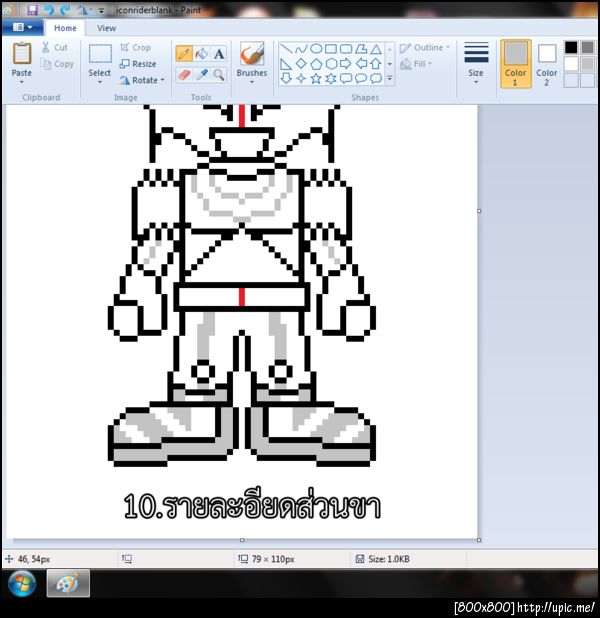The width and height of the screenshot is (600, 618).
Task: Click the Crop button
Action: [x=136, y=47]
